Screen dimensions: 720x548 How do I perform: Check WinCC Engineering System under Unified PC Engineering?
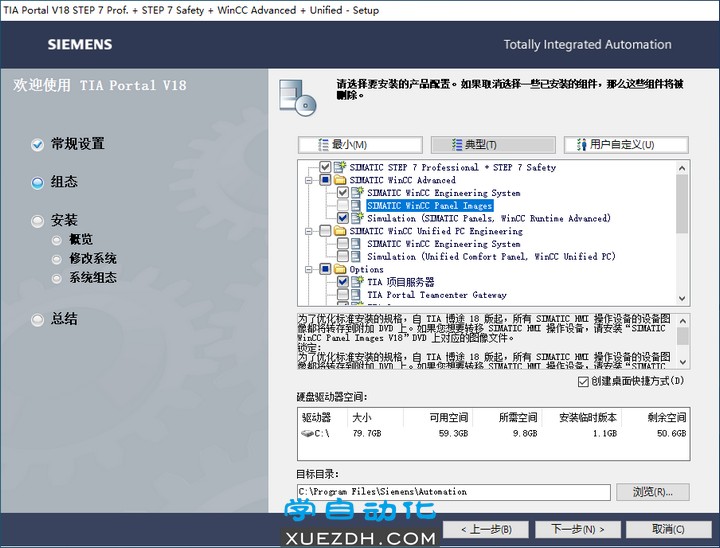pyautogui.click(x=343, y=243)
